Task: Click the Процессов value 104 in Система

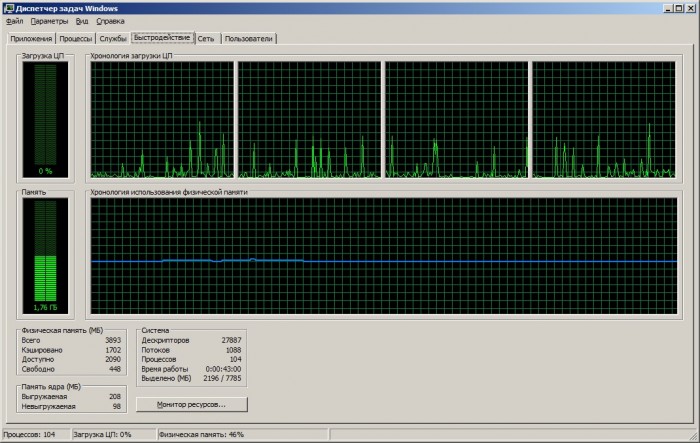Action: pyautogui.click(x=235, y=359)
